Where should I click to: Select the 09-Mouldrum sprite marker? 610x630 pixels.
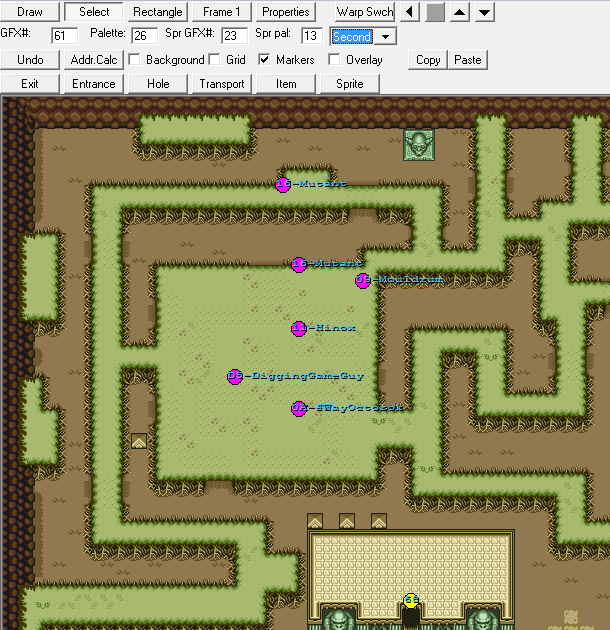tap(363, 280)
